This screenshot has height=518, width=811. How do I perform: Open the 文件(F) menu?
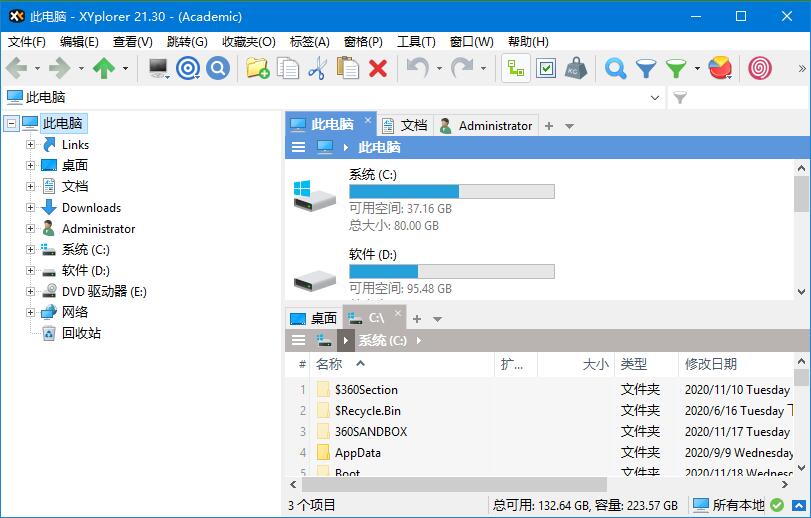click(x=26, y=41)
